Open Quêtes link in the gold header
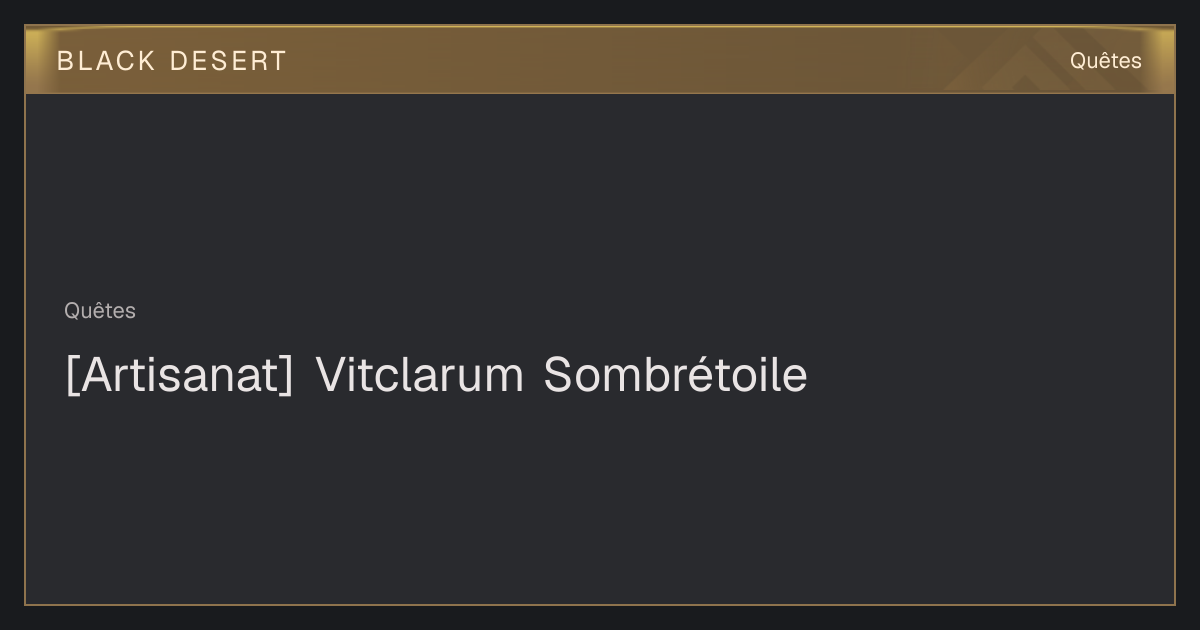This screenshot has height=630, width=1200. pos(1105,61)
